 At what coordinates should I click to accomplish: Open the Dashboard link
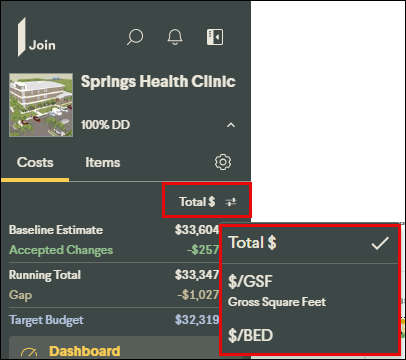(85, 351)
